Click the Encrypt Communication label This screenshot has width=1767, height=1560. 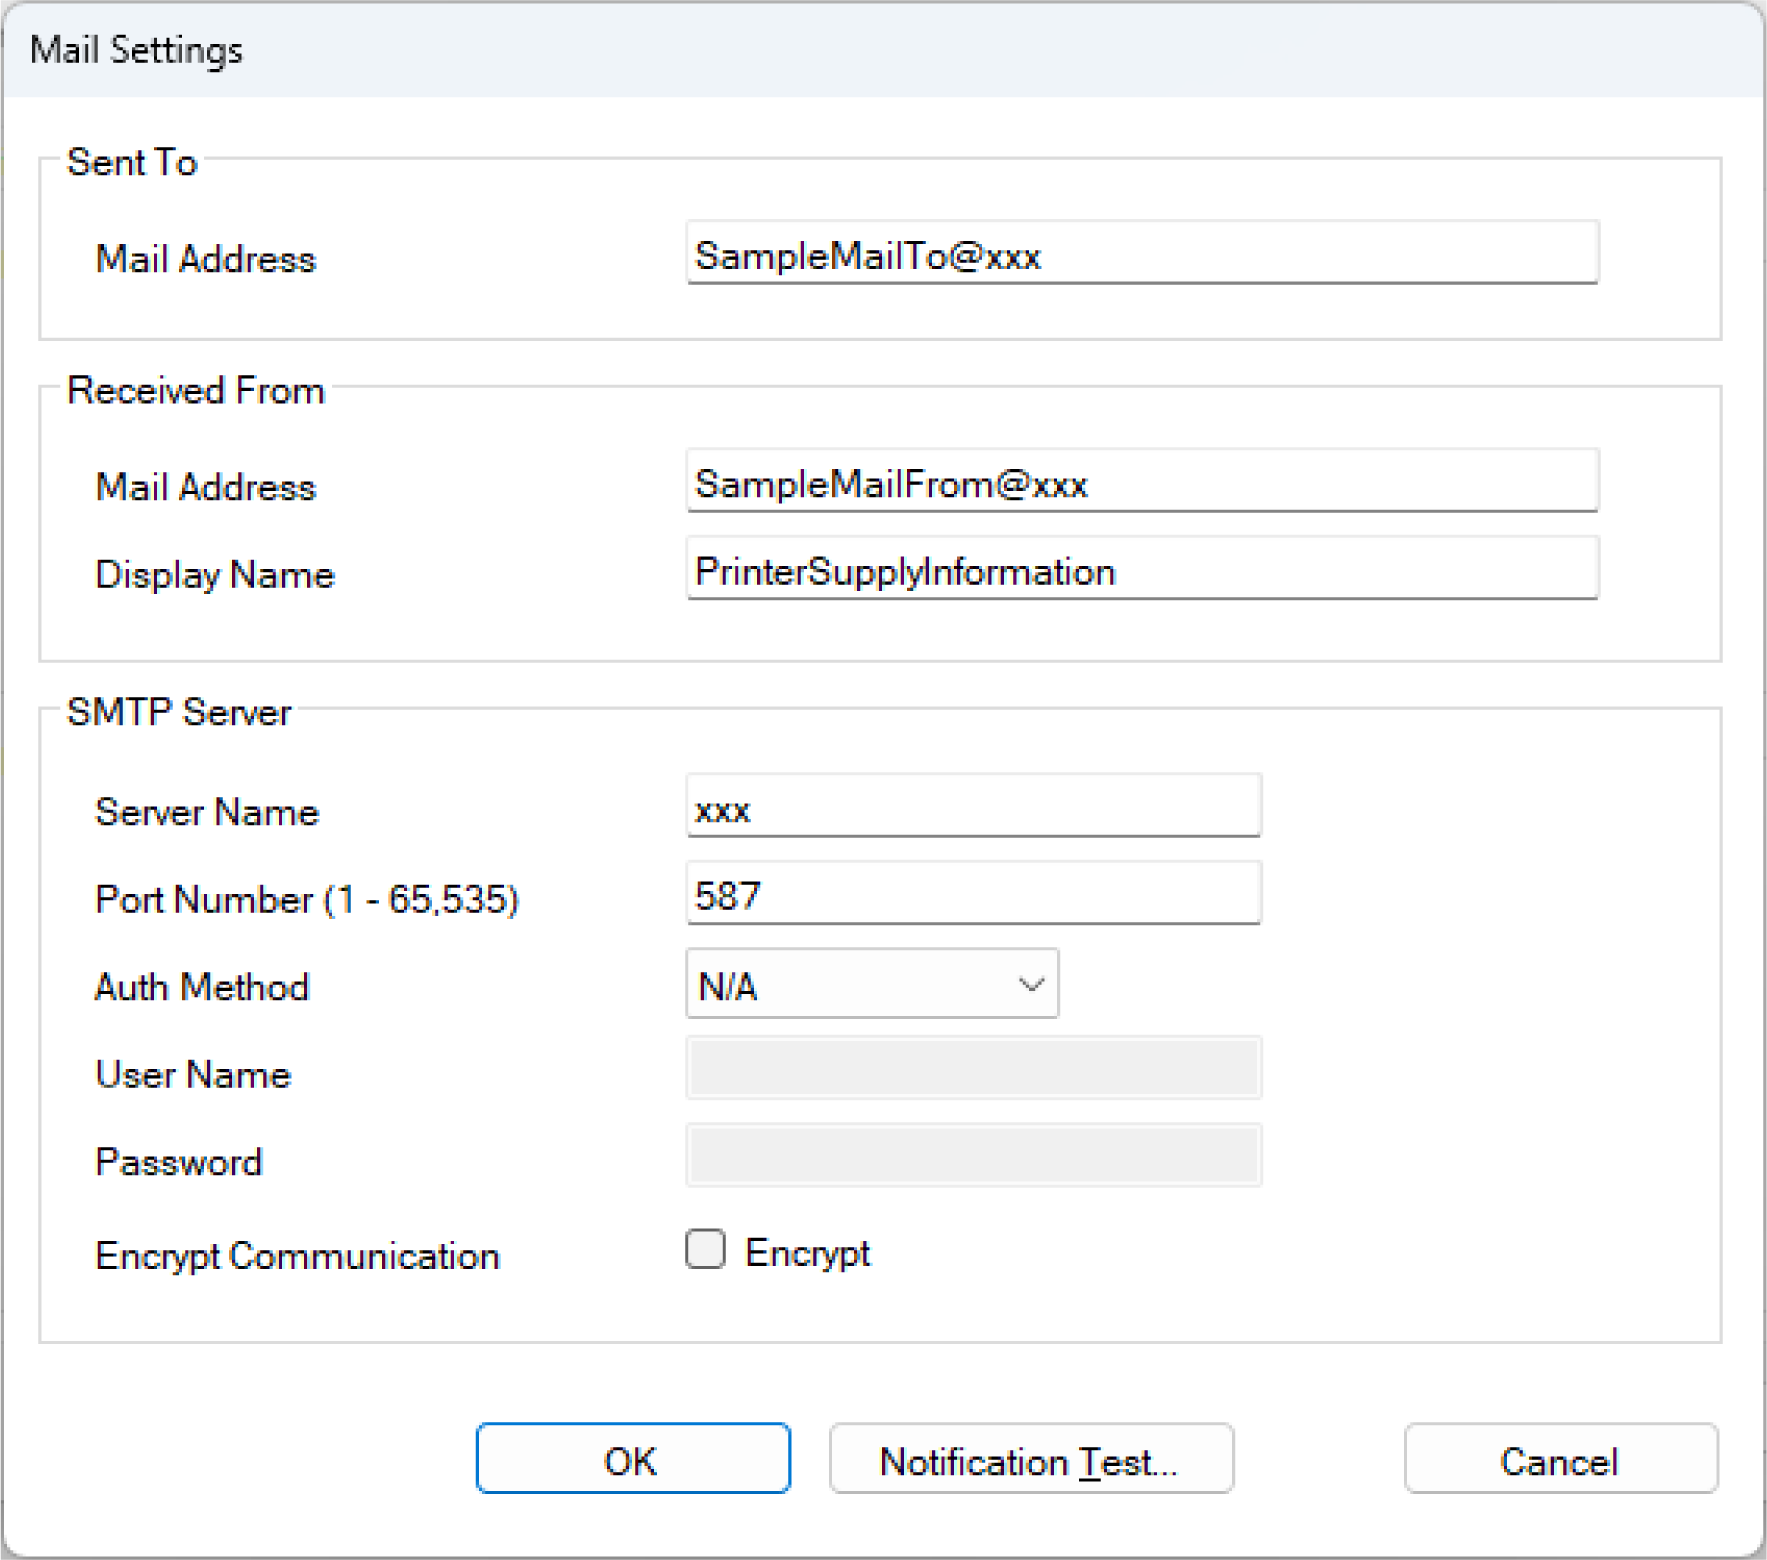tap(297, 1256)
